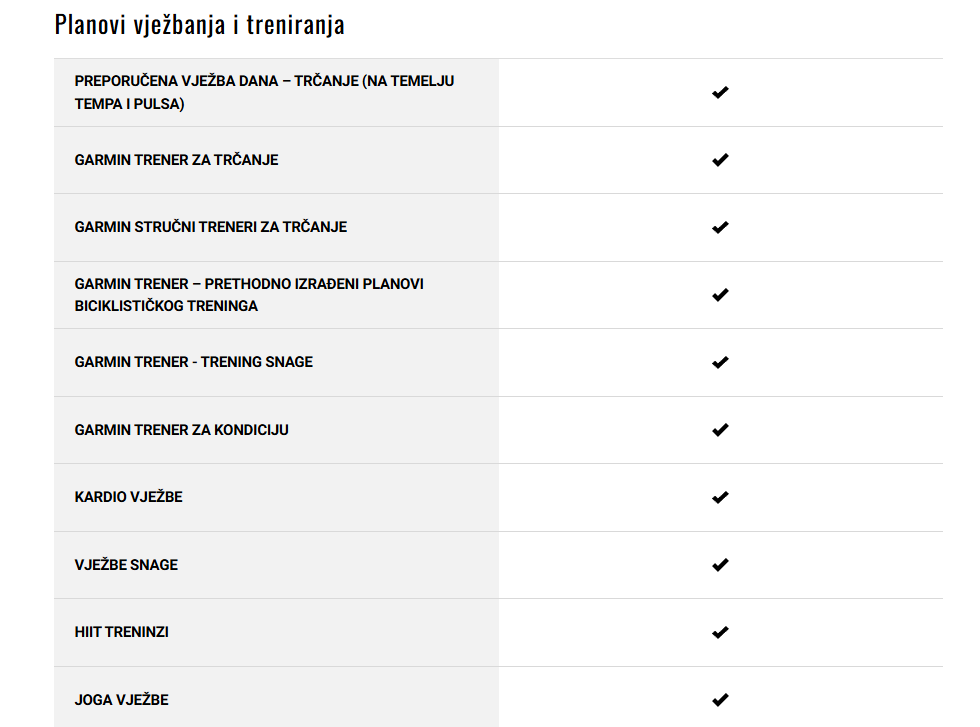Select the Preporučena vježba dana – trčanje label

click(x=264, y=93)
